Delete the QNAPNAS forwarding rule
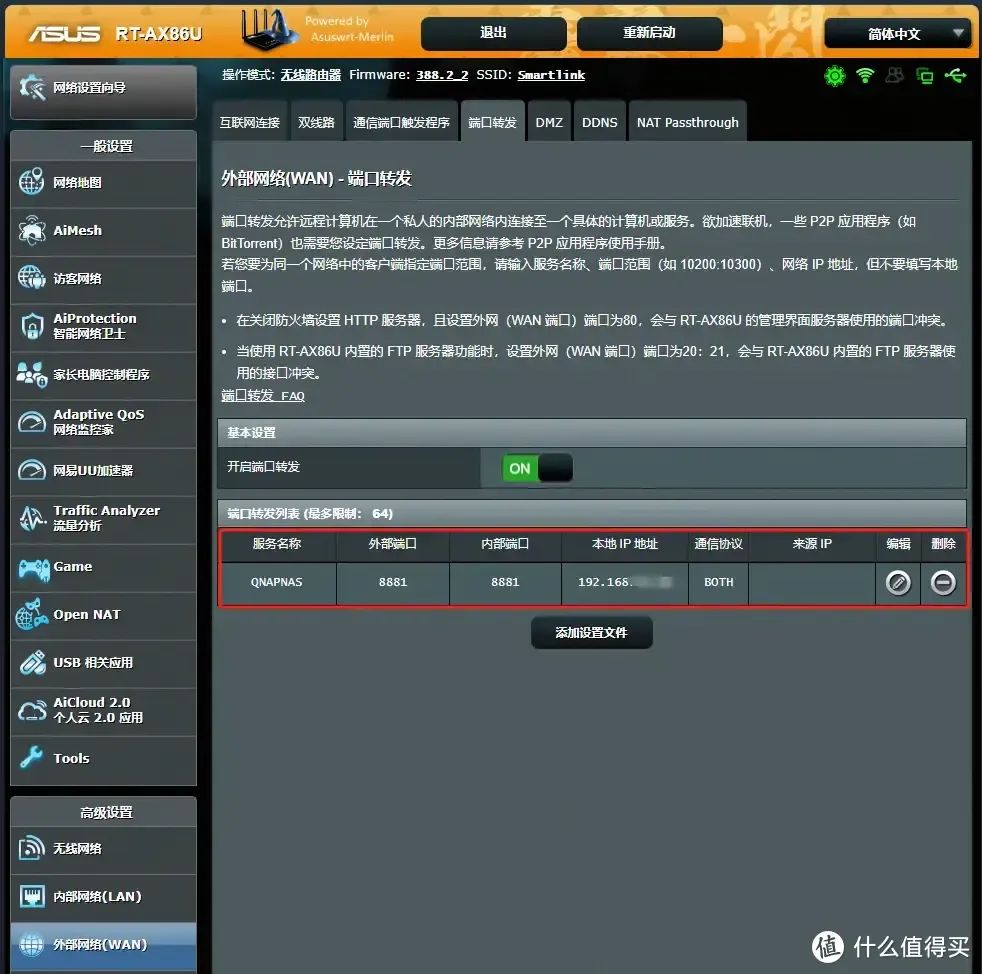This screenshot has width=982, height=974. tap(942, 583)
